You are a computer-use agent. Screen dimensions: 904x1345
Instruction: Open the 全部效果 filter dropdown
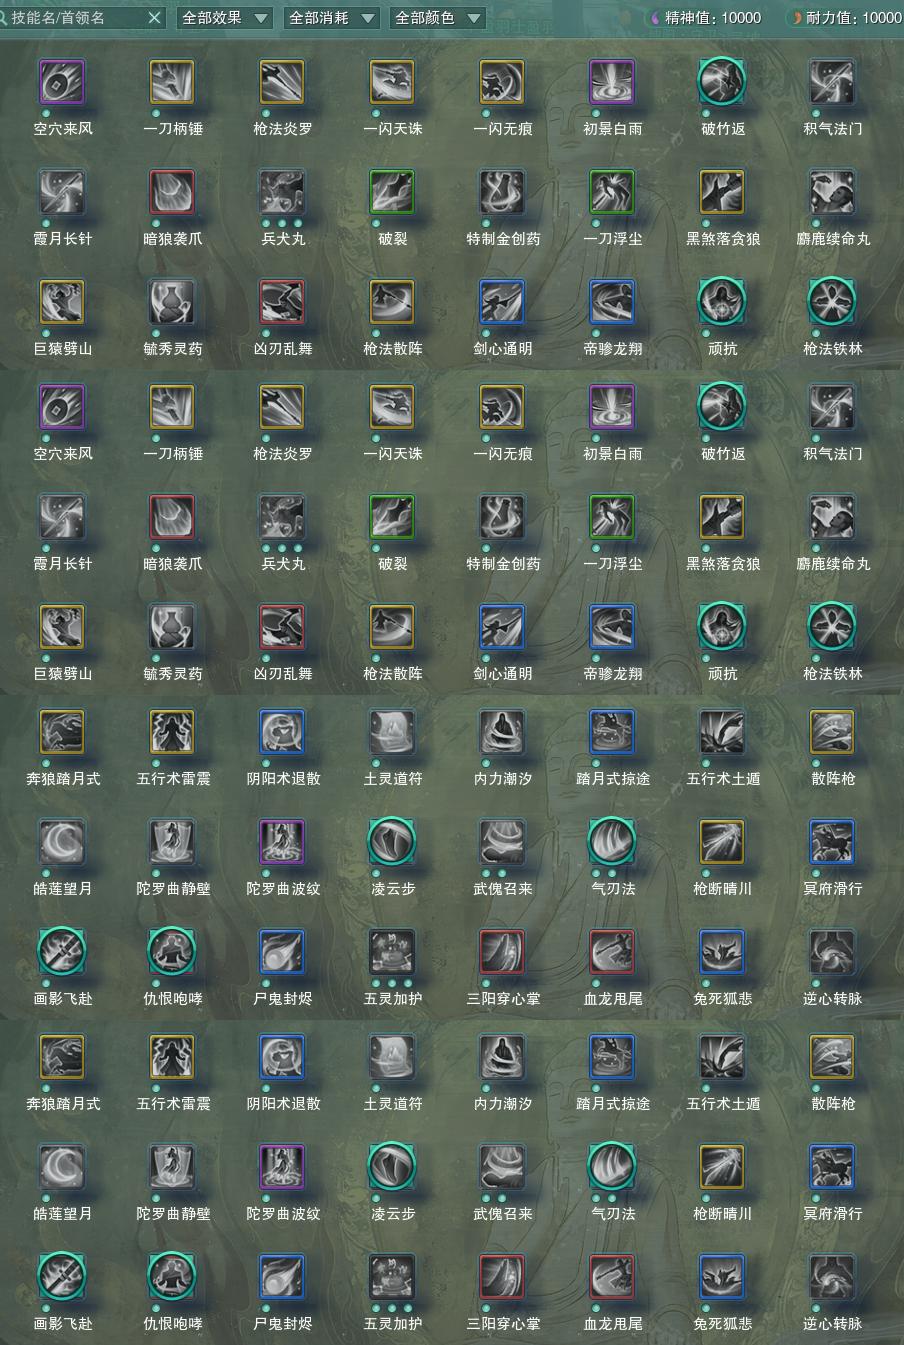225,17
